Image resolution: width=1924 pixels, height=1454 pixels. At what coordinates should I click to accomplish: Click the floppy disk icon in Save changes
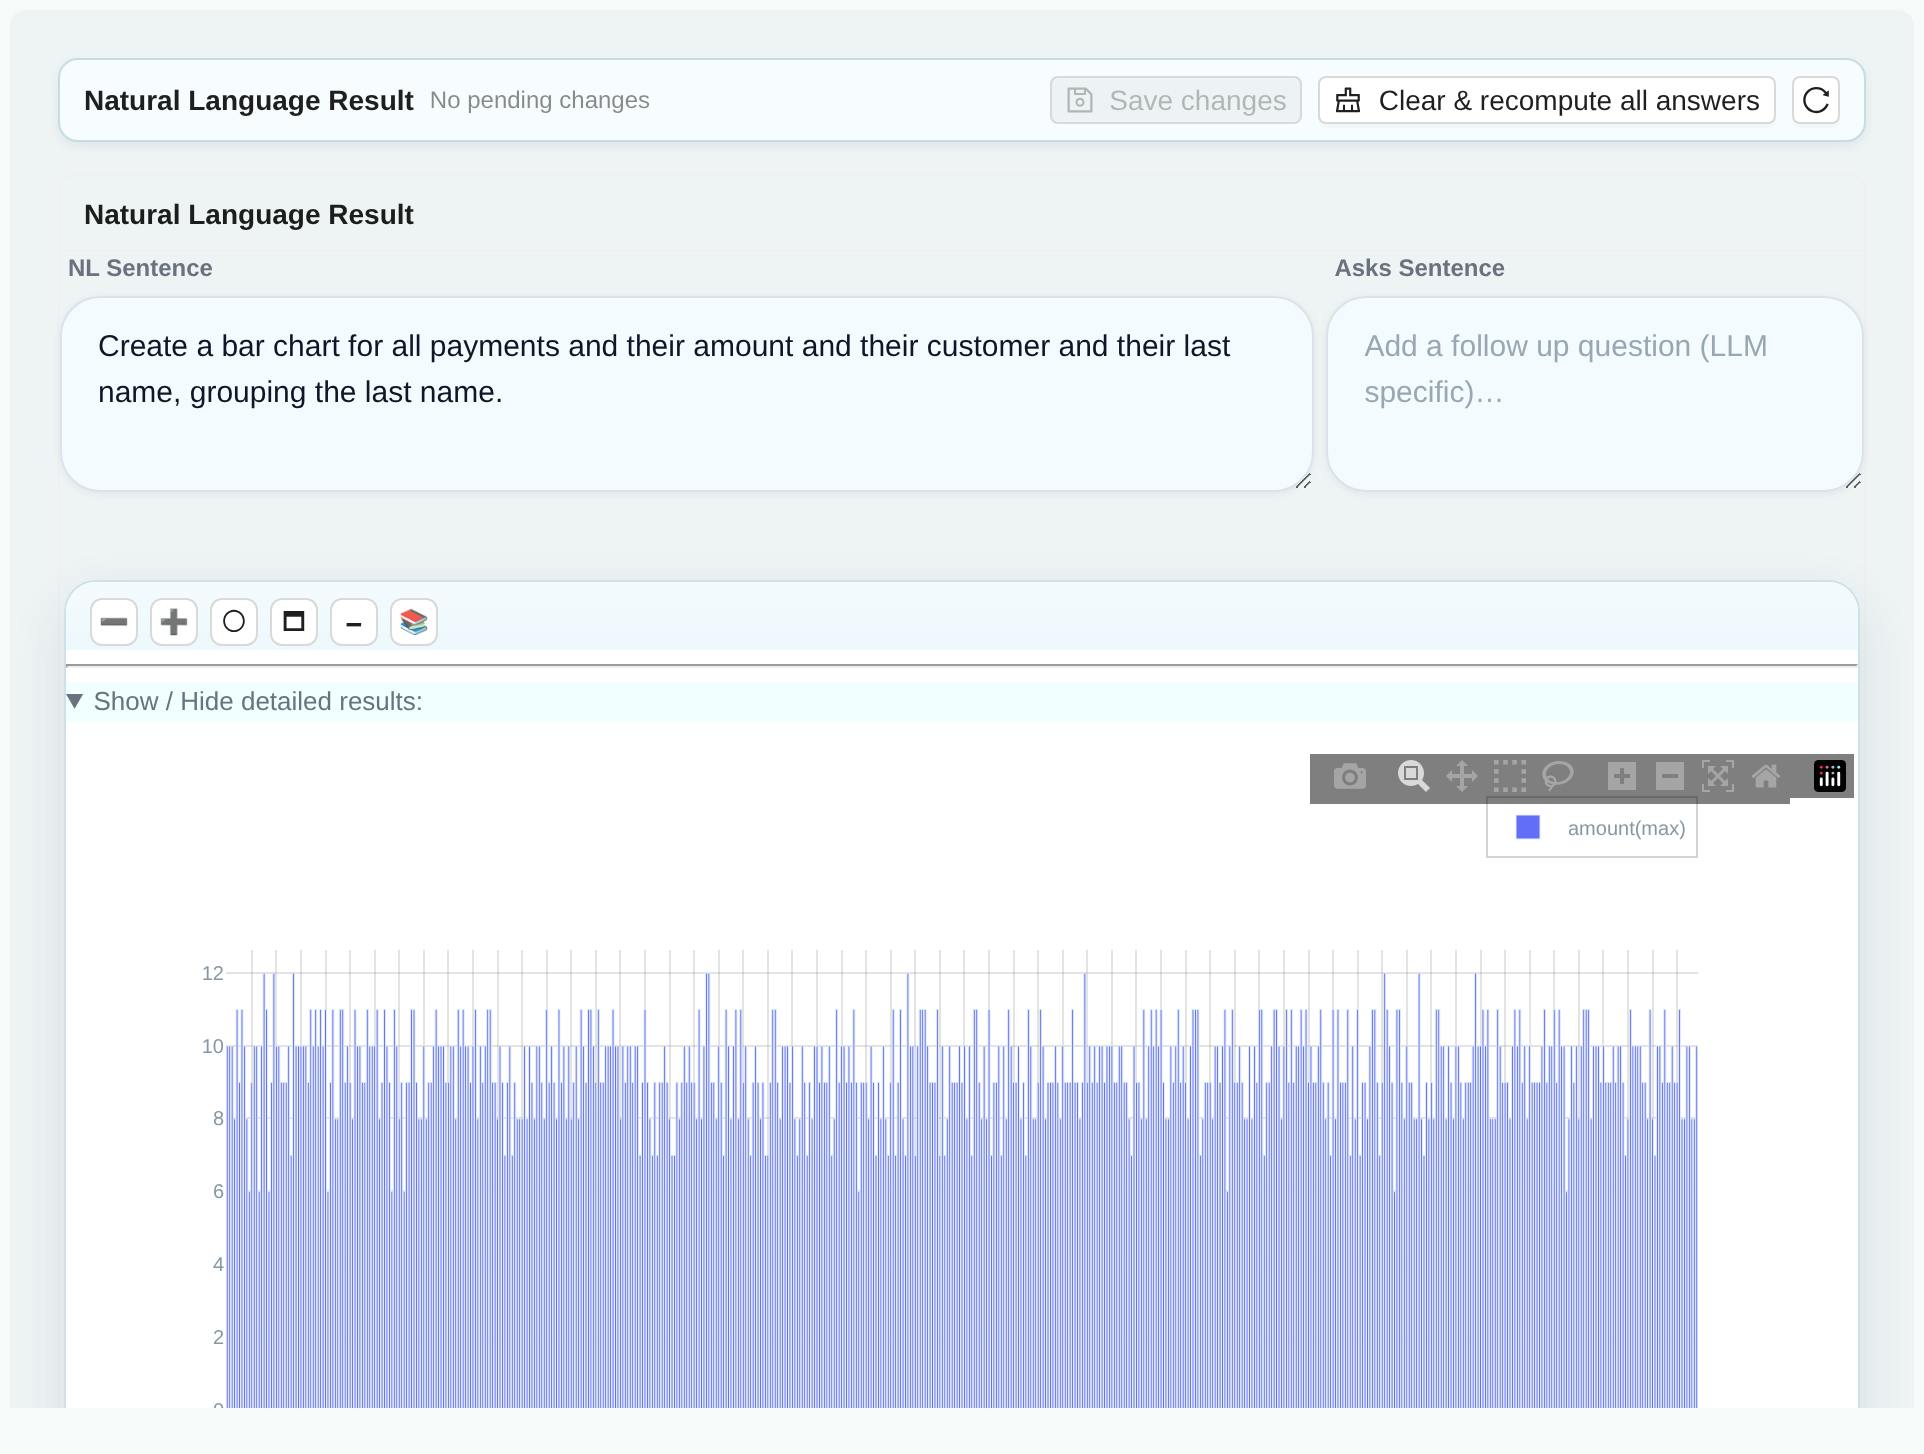[1080, 100]
